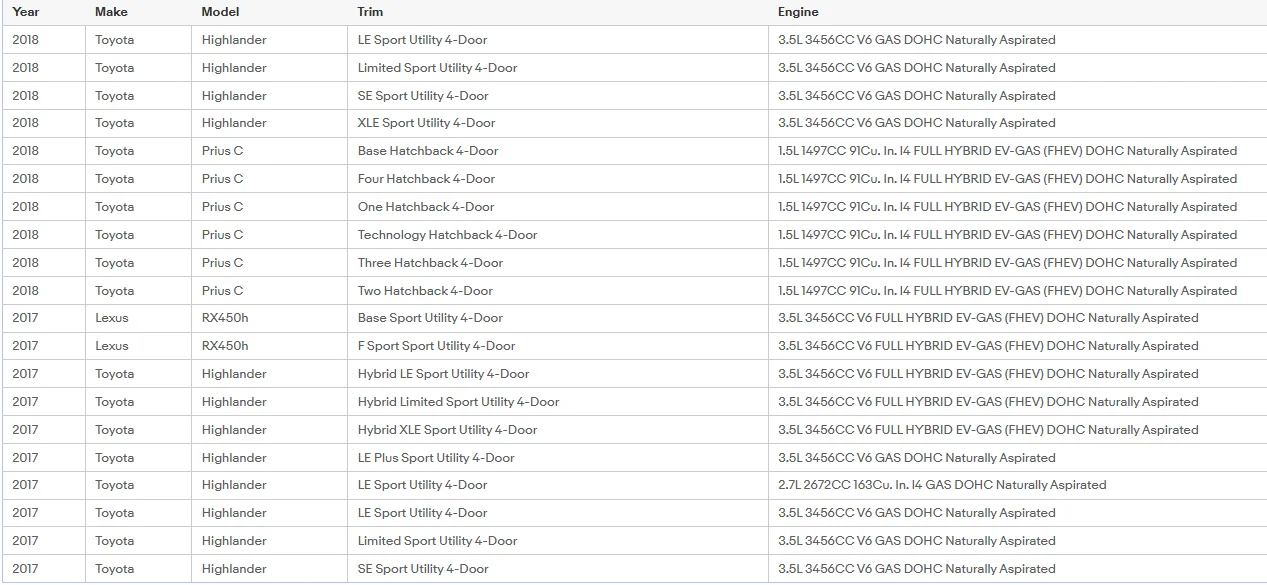Click 'Prius C' in the Technology Hatchback row
The height and width of the screenshot is (585, 1267).
[x=223, y=235]
